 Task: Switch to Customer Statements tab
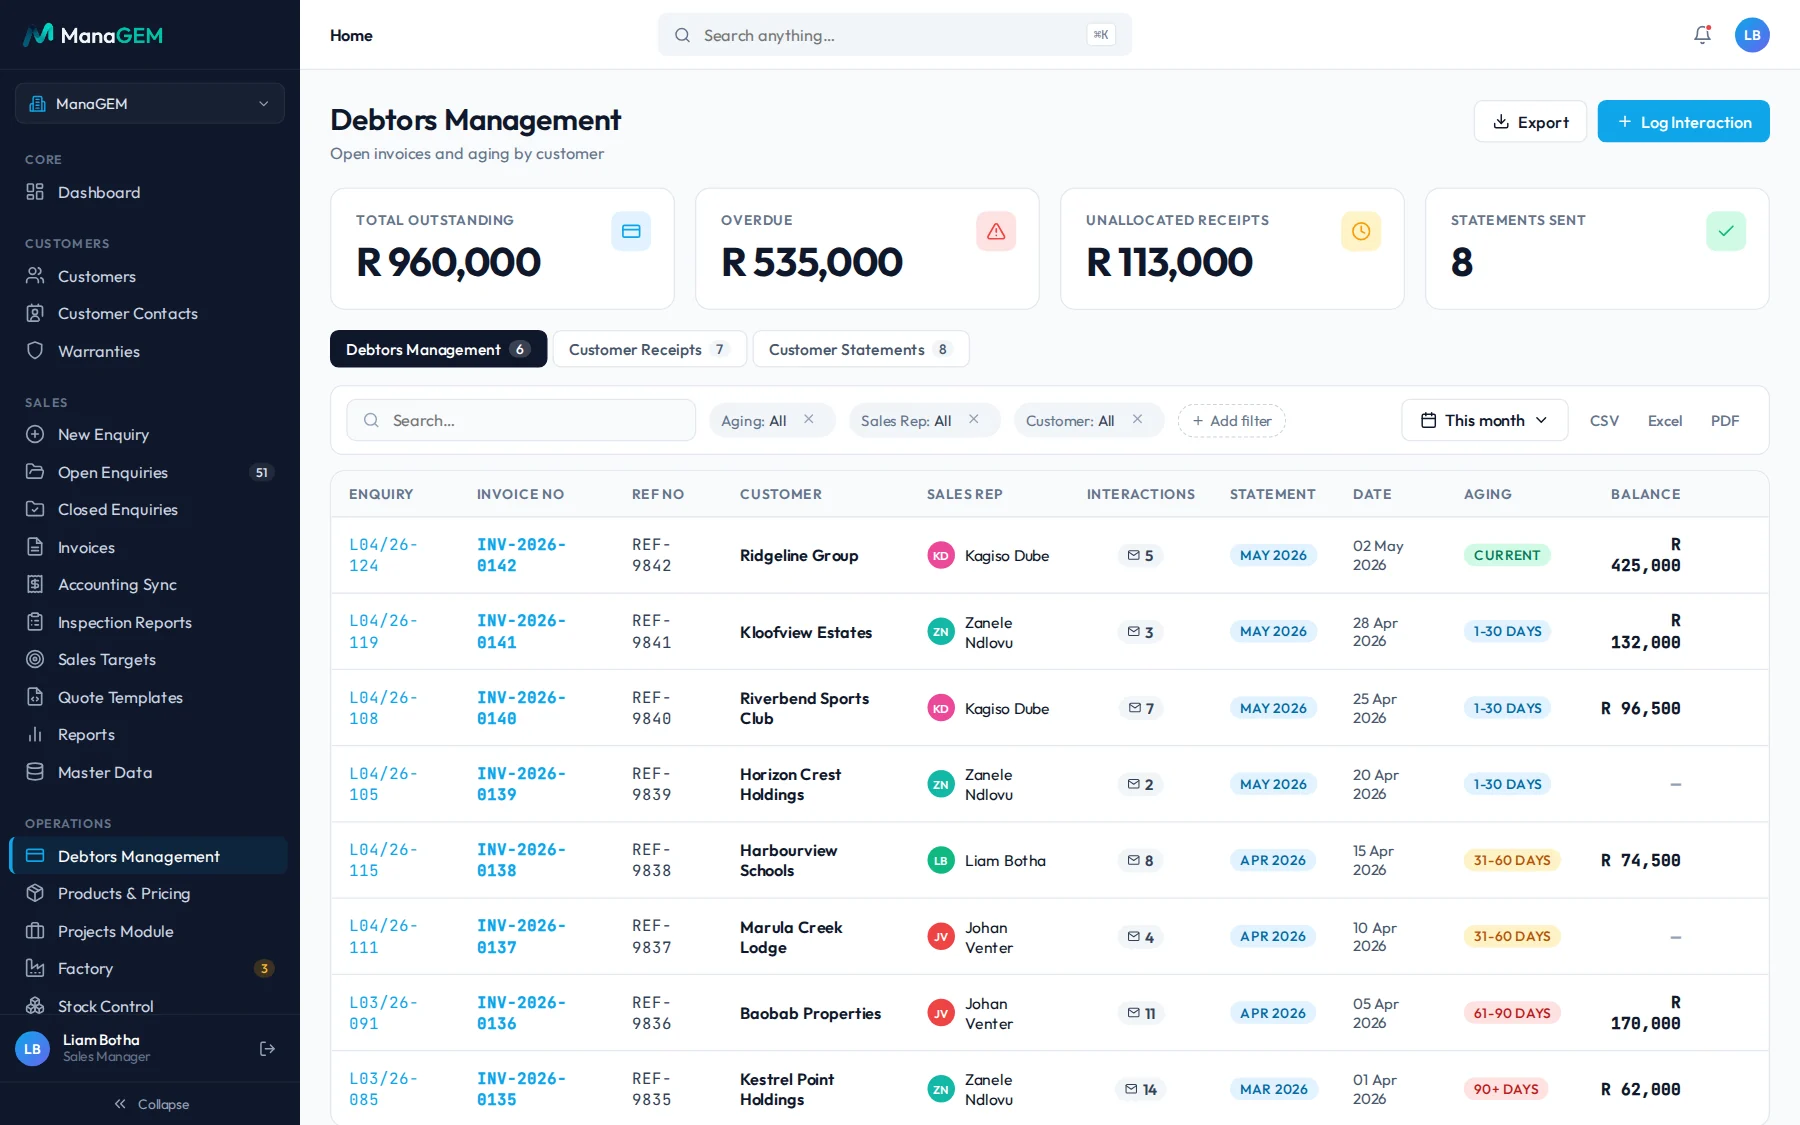860,349
